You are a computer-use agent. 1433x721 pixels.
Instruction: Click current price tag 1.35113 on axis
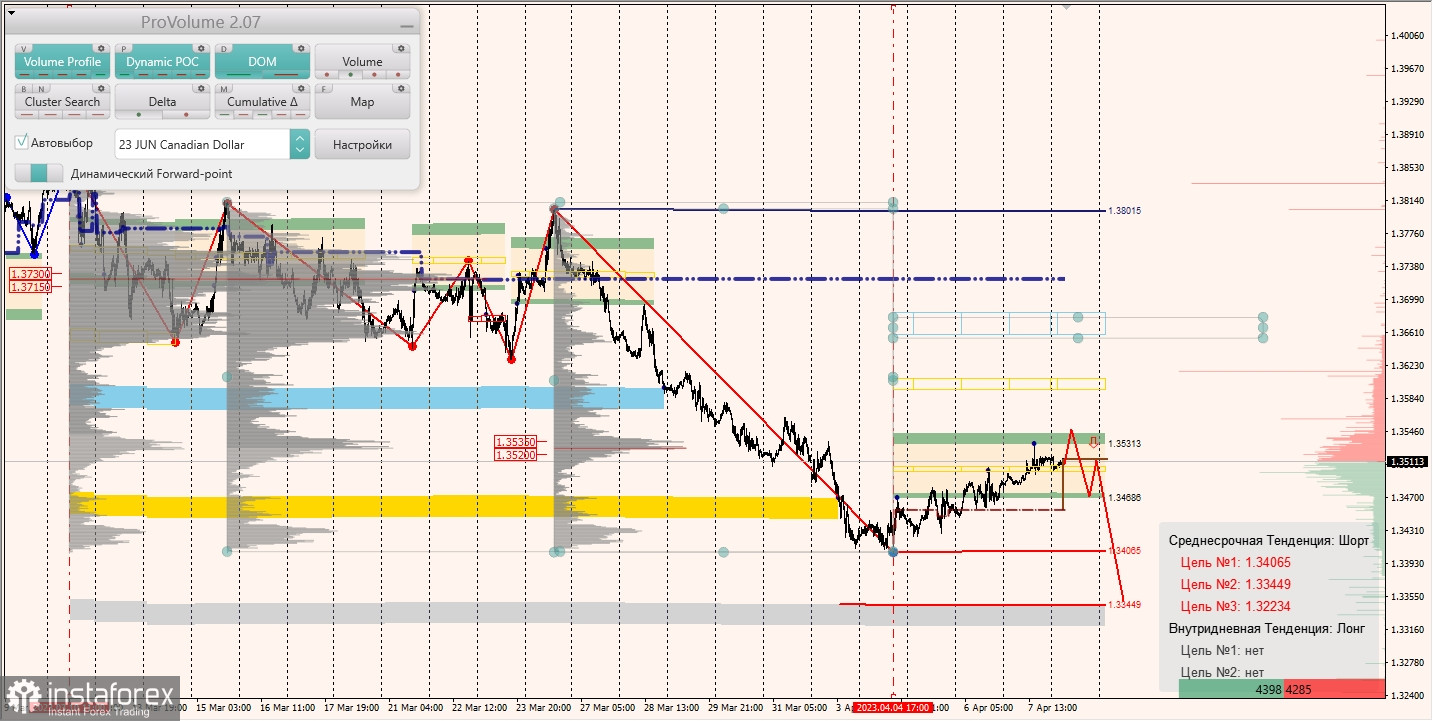pos(1409,462)
